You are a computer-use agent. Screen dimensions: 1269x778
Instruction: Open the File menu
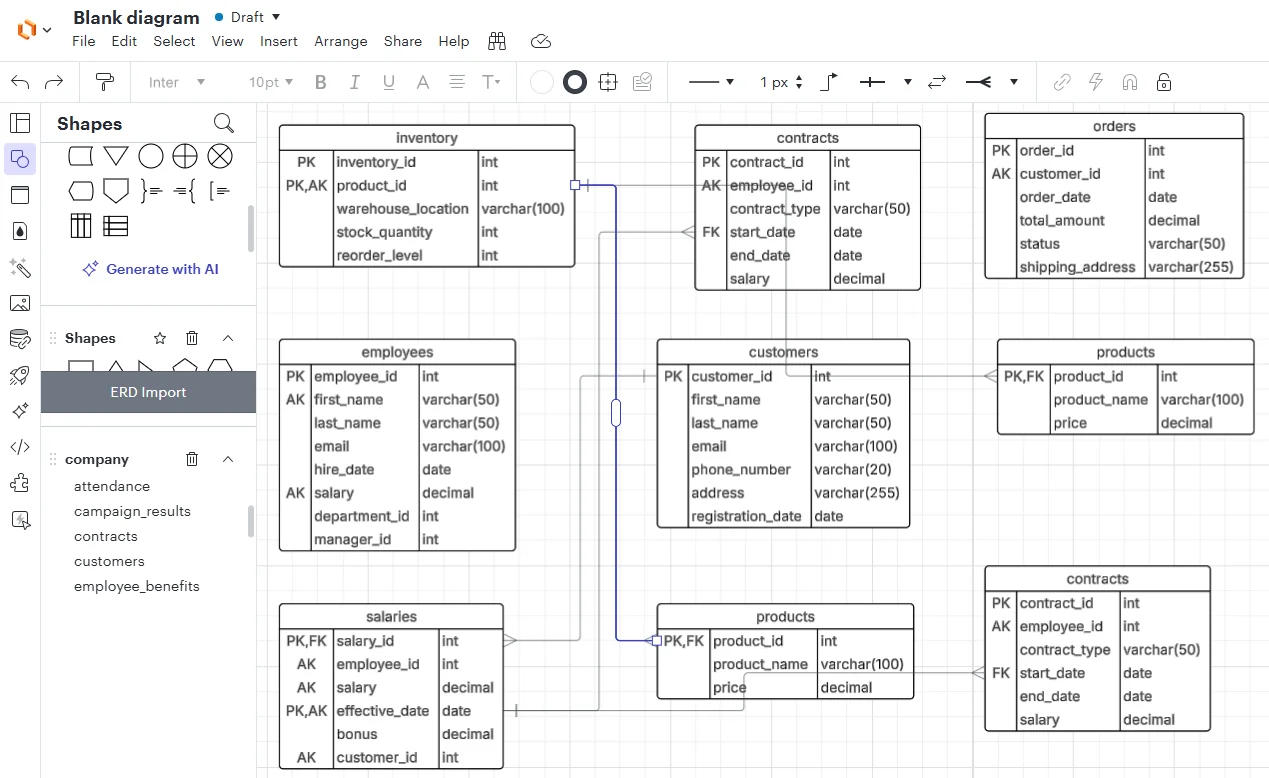click(84, 41)
